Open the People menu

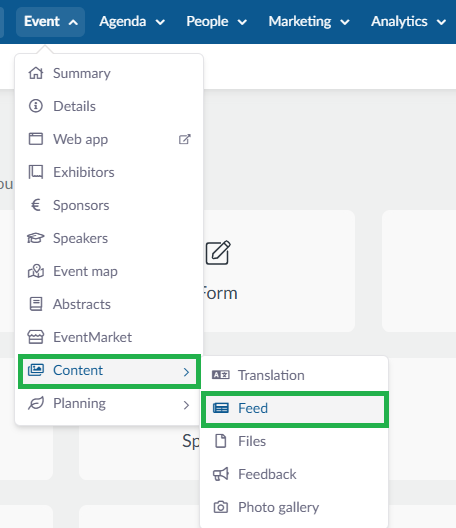tap(217, 22)
